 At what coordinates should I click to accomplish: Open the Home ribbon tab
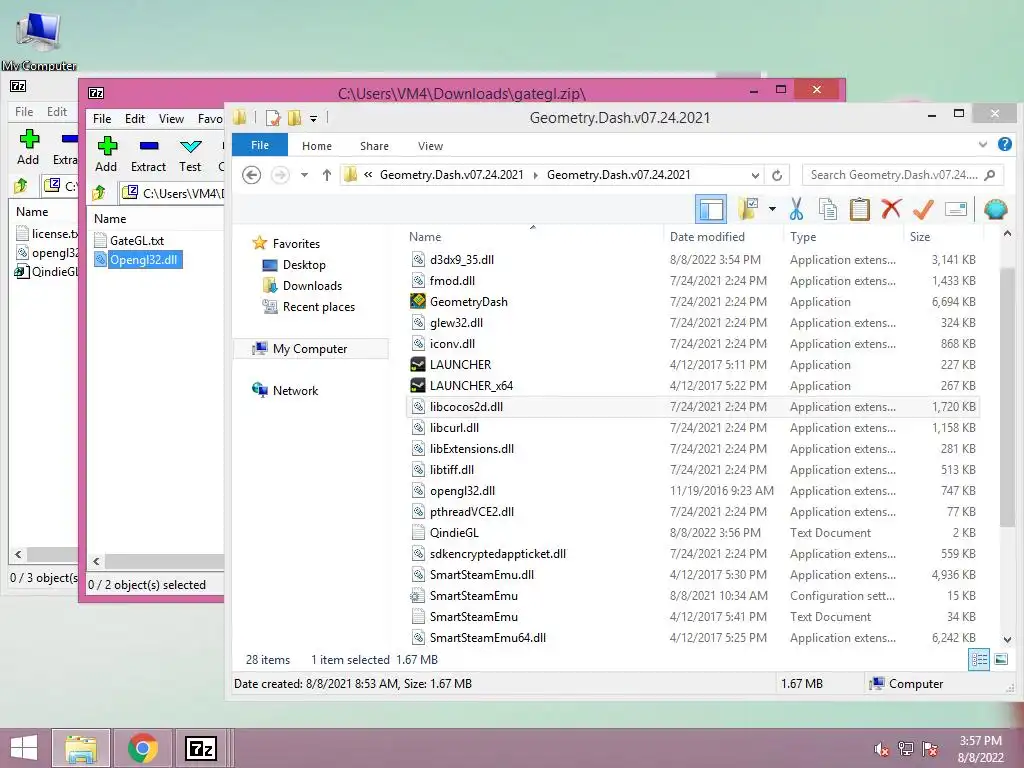point(317,146)
